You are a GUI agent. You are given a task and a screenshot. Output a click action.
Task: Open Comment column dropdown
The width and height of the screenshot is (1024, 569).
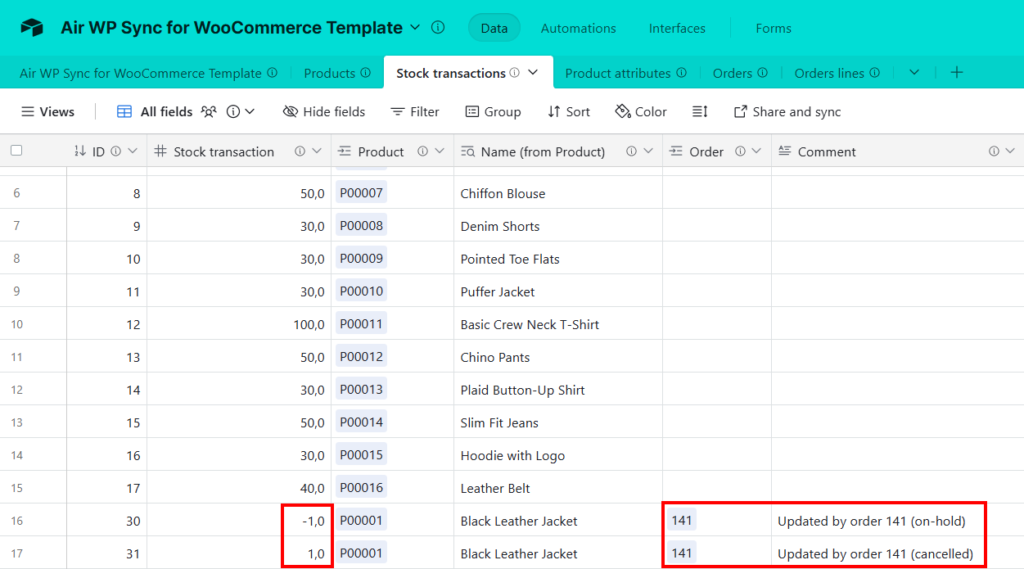click(1010, 151)
